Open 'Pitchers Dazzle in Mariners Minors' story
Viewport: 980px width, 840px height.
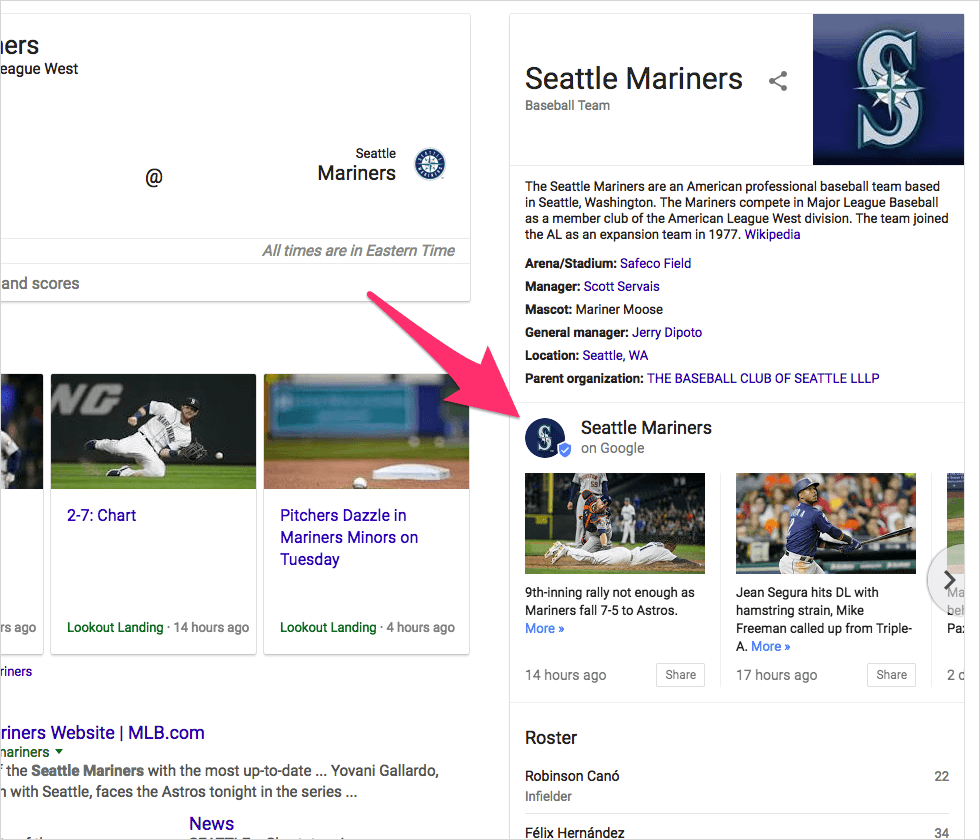click(349, 537)
